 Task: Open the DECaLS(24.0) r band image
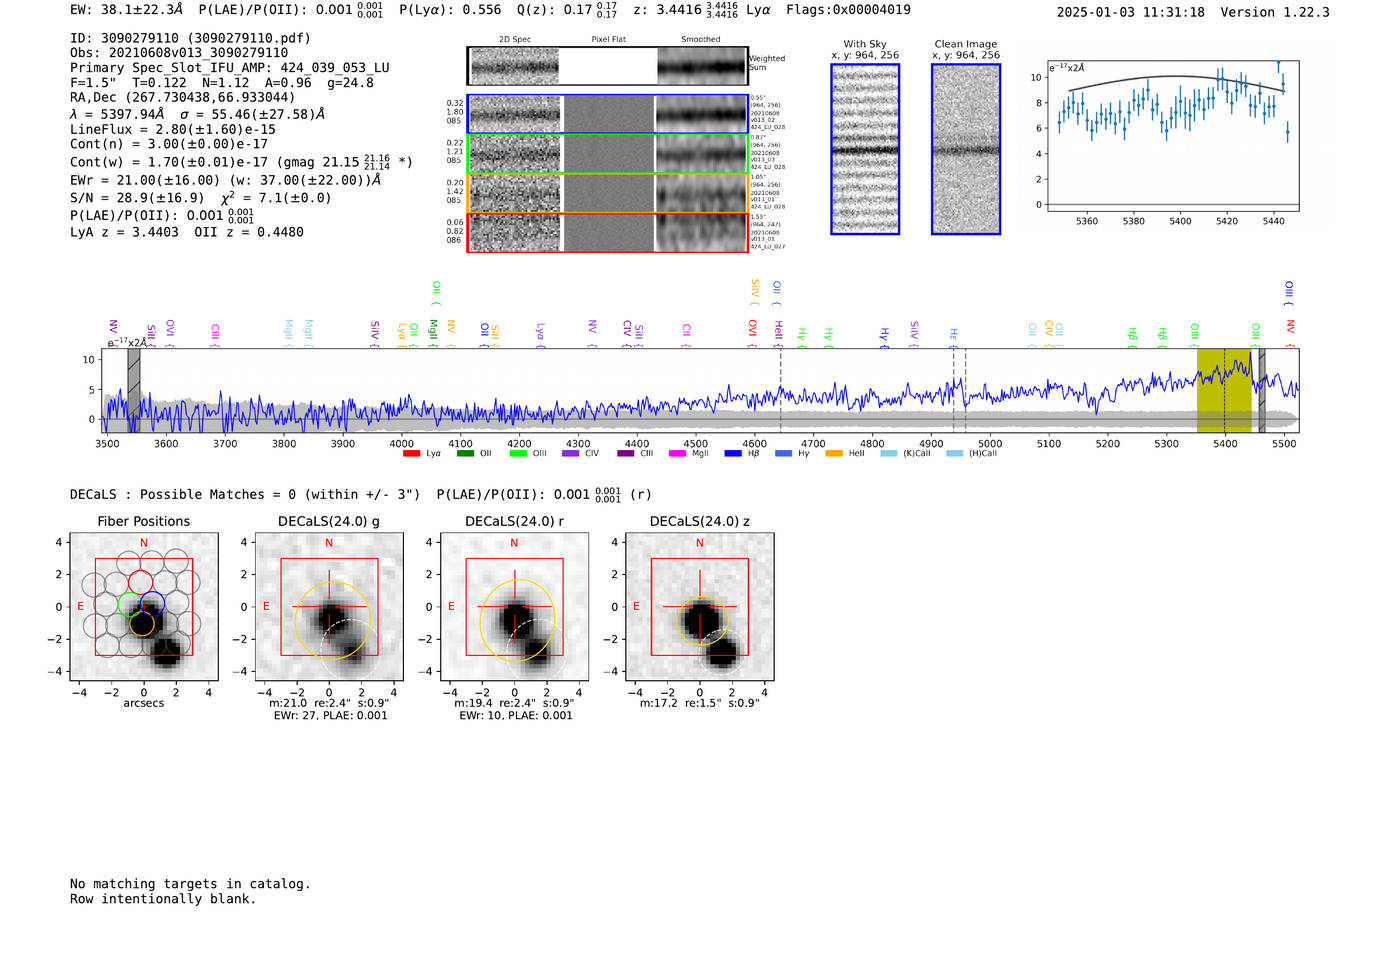tap(514, 607)
